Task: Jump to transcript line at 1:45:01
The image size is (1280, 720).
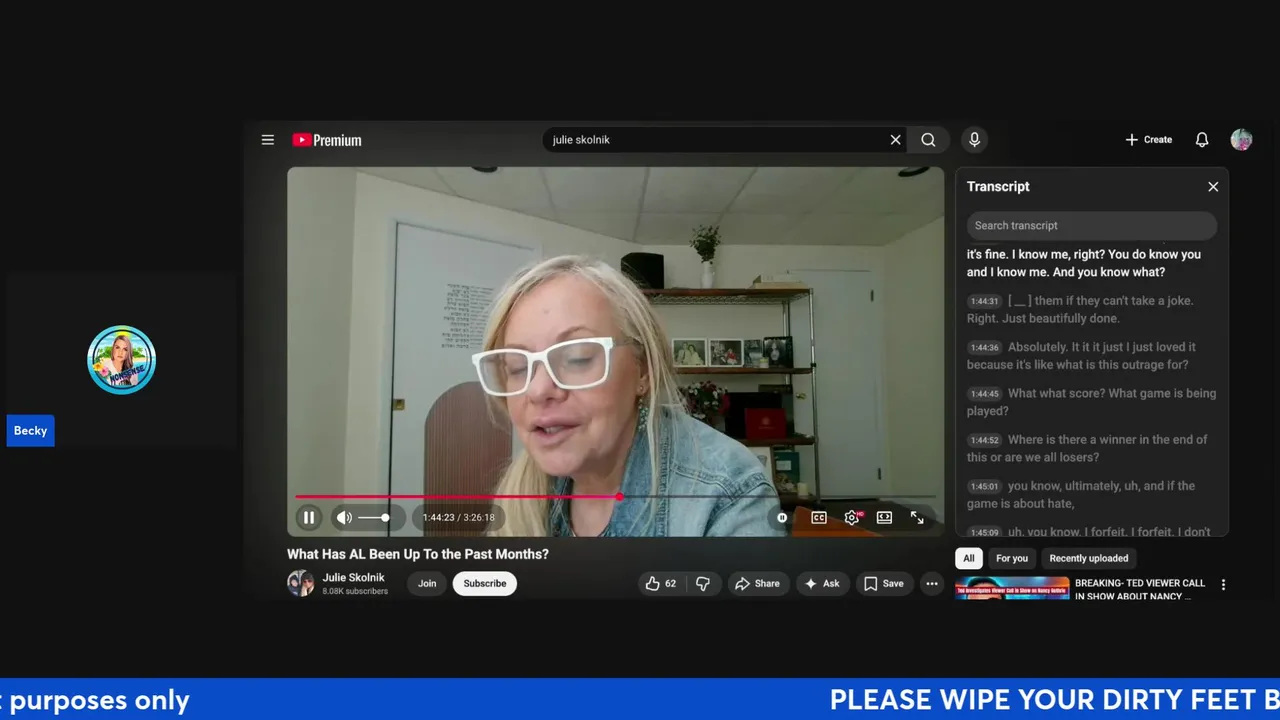Action: pos(1091,494)
